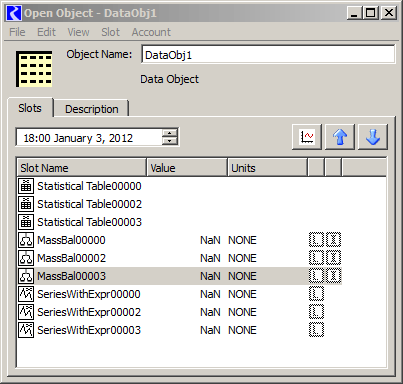Select the Slots tab
The height and width of the screenshot is (384, 403).
pyautogui.click(x=30, y=108)
